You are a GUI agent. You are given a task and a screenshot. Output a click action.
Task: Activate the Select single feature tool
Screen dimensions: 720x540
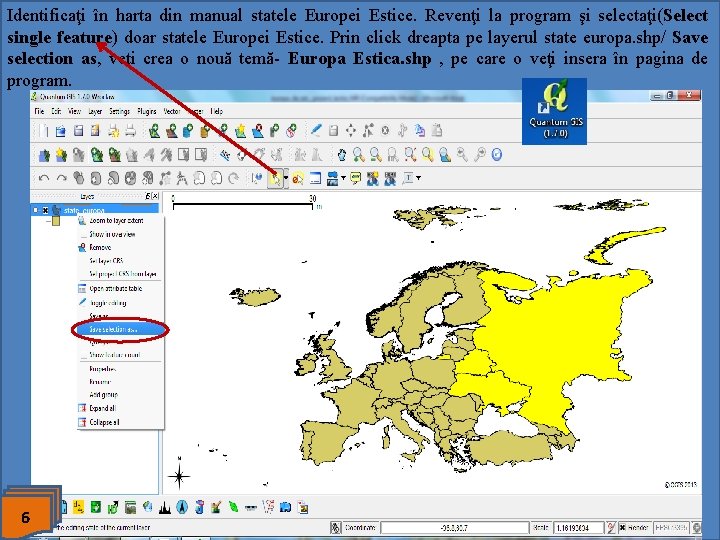(275, 178)
